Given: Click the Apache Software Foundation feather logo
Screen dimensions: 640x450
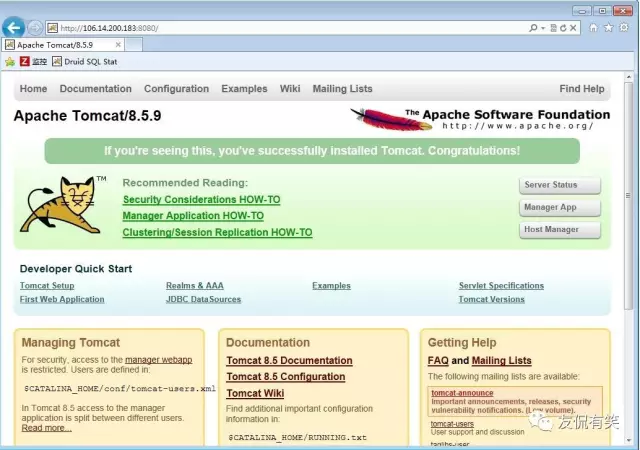Looking at the screenshot, I should click(480, 119).
